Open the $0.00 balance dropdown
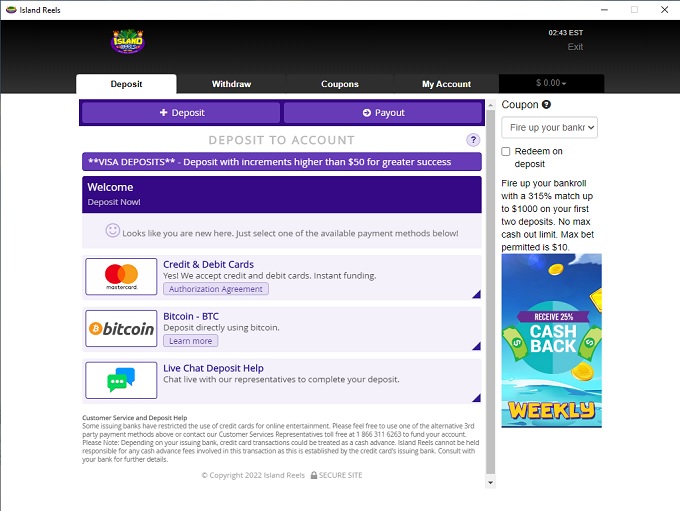 (x=551, y=83)
